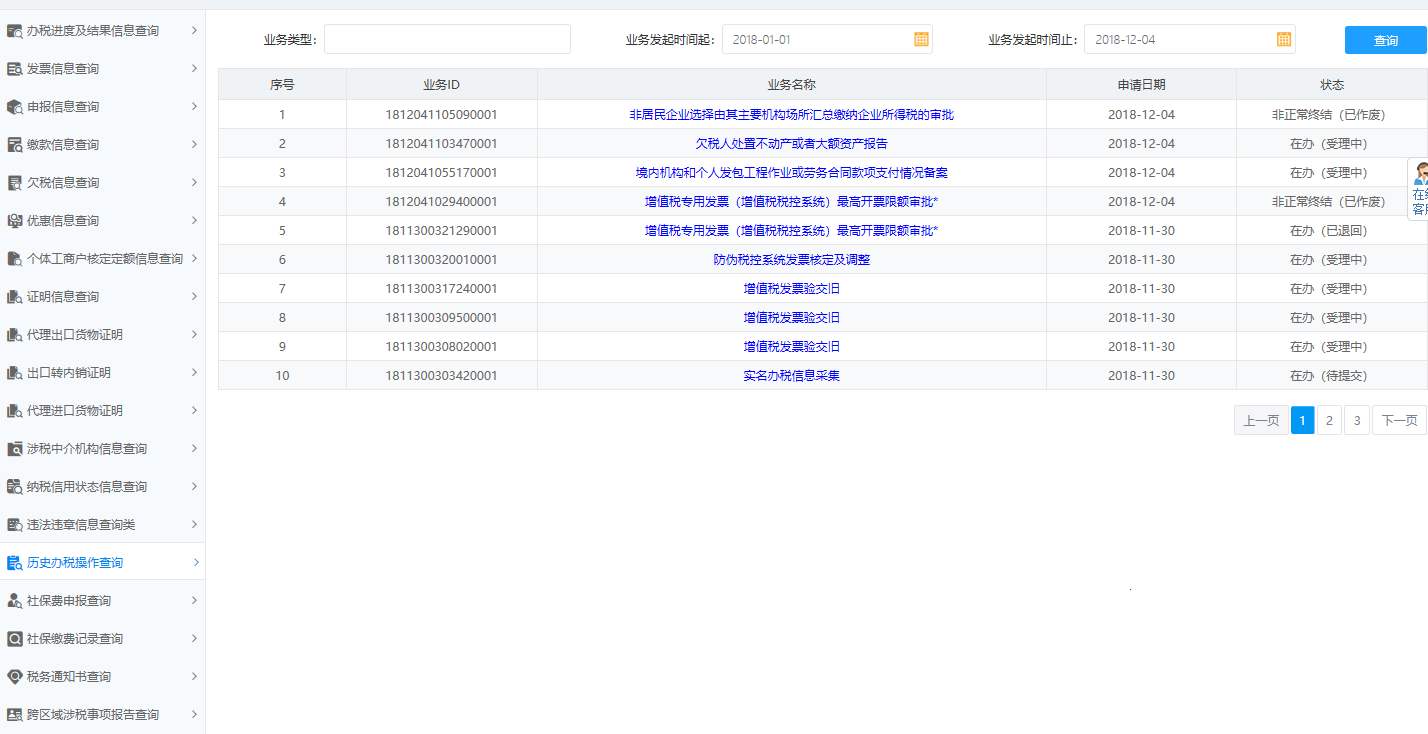Select the 优惠信息查询 sidebar icon
Screen dimensions: 1428x734
[x=16, y=220]
